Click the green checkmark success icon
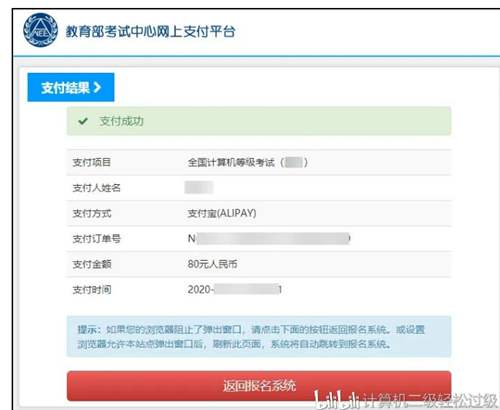Viewport: 500px width, 410px height. 83,121
